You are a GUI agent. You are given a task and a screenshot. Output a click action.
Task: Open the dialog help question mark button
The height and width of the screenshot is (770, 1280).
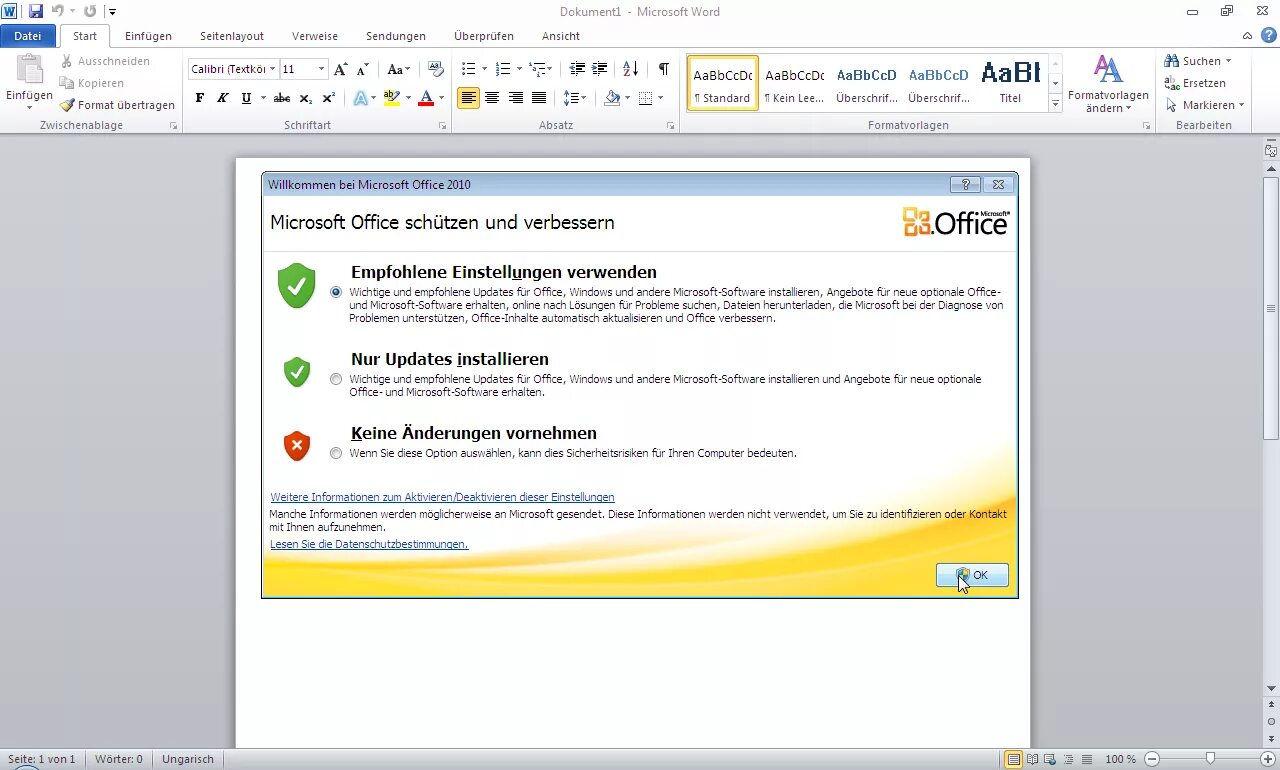965,185
